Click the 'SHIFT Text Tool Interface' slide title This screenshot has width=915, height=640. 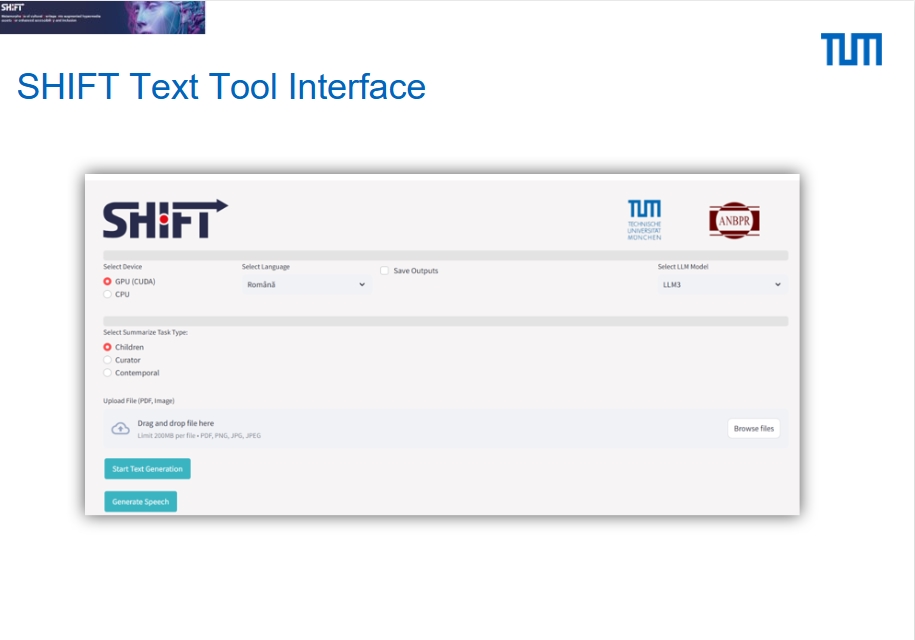tap(221, 87)
